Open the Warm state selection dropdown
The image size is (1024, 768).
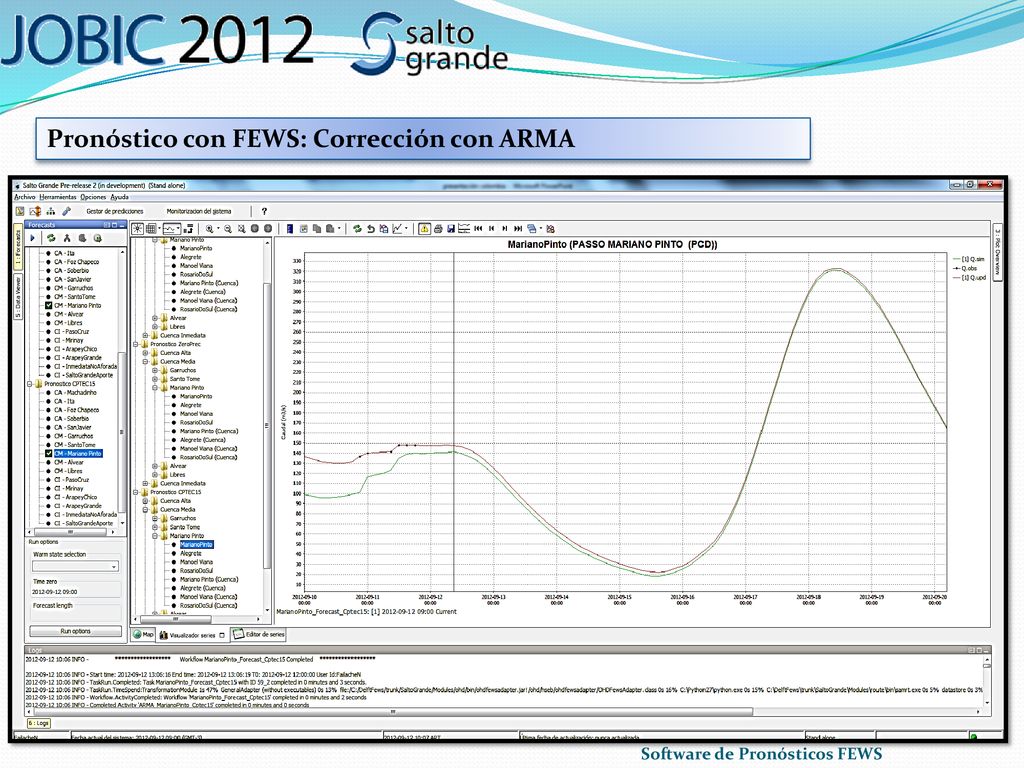(x=76, y=566)
